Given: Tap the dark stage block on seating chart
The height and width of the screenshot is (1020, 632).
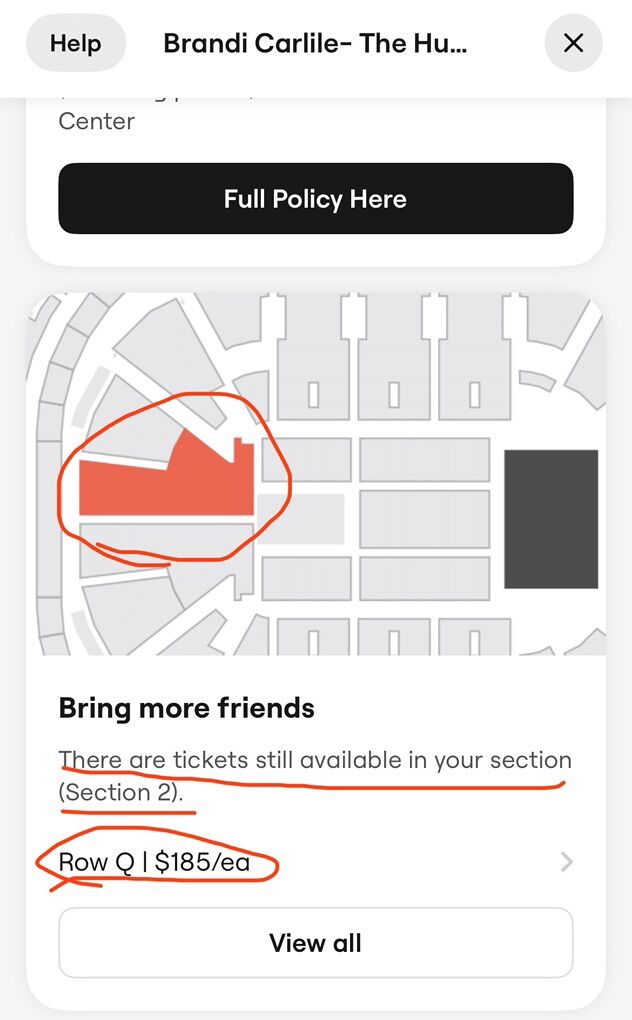Looking at the screenshot, I should [x=550, y=520].
